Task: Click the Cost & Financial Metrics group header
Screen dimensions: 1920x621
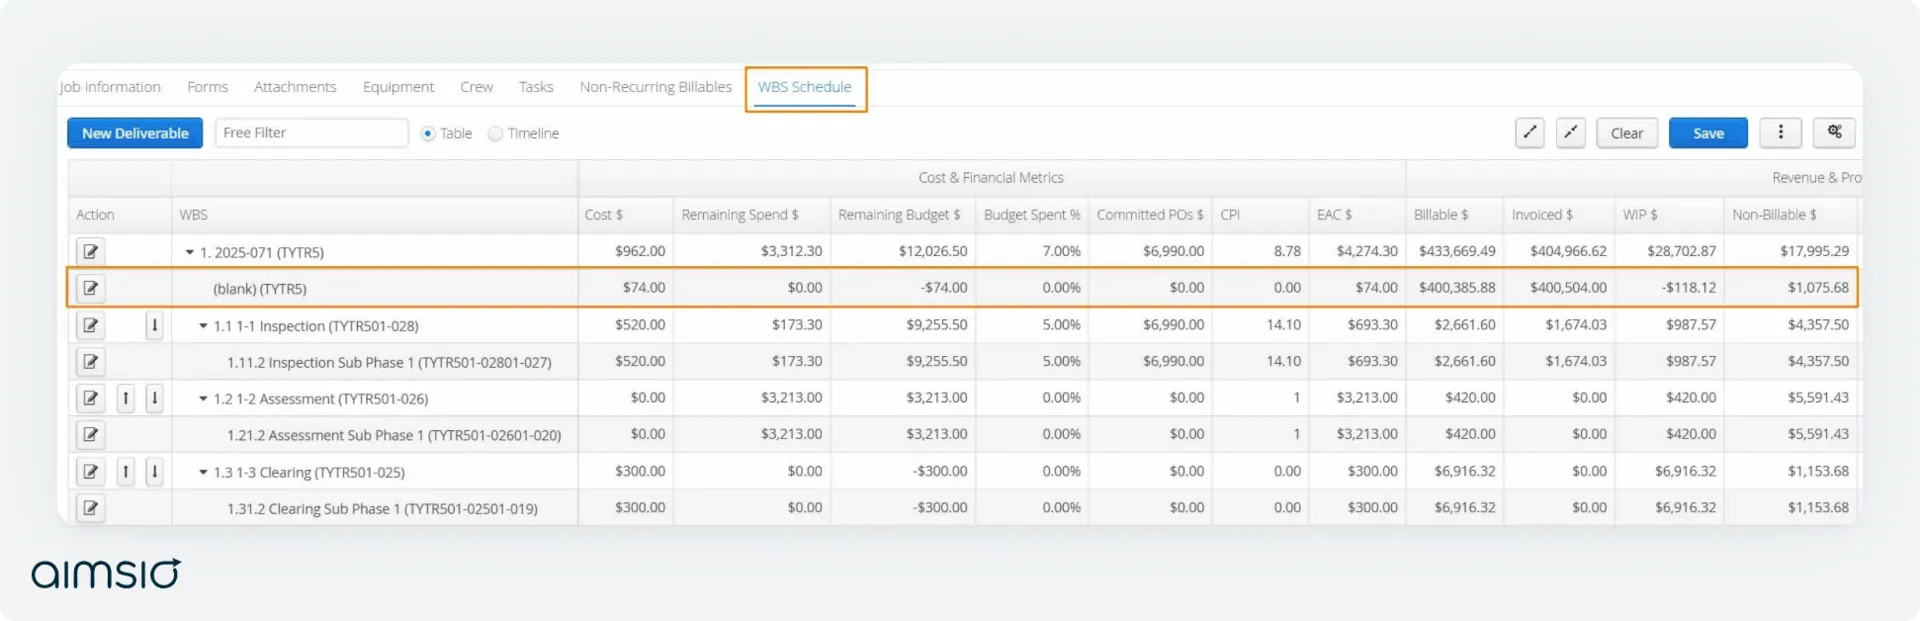Action: (x=991, y=178)
